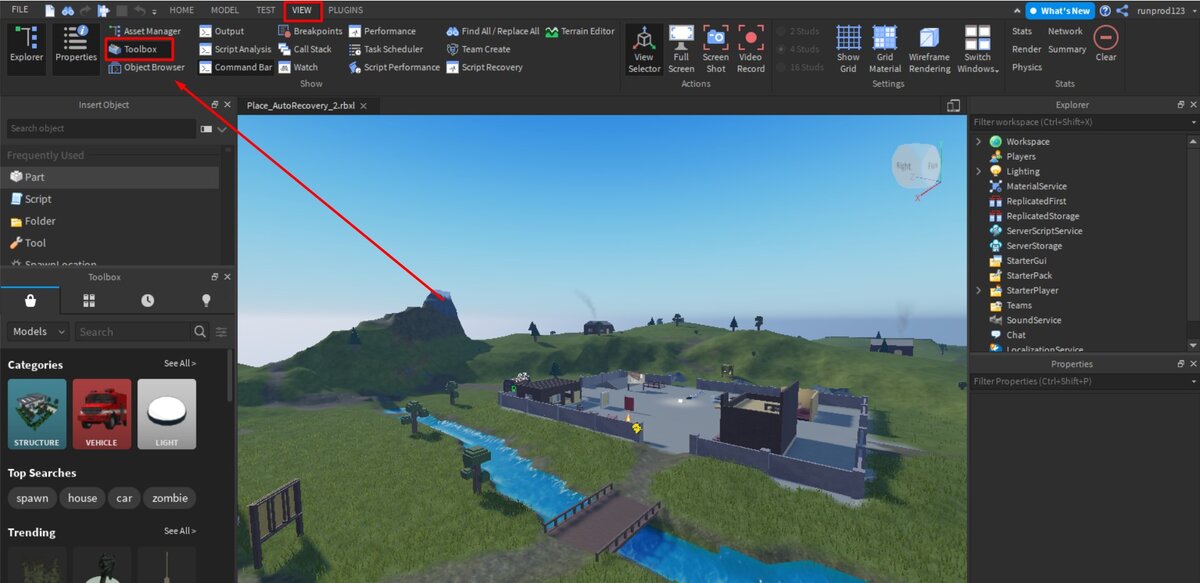Open the Terrain Editor

[x=580, y=31]
